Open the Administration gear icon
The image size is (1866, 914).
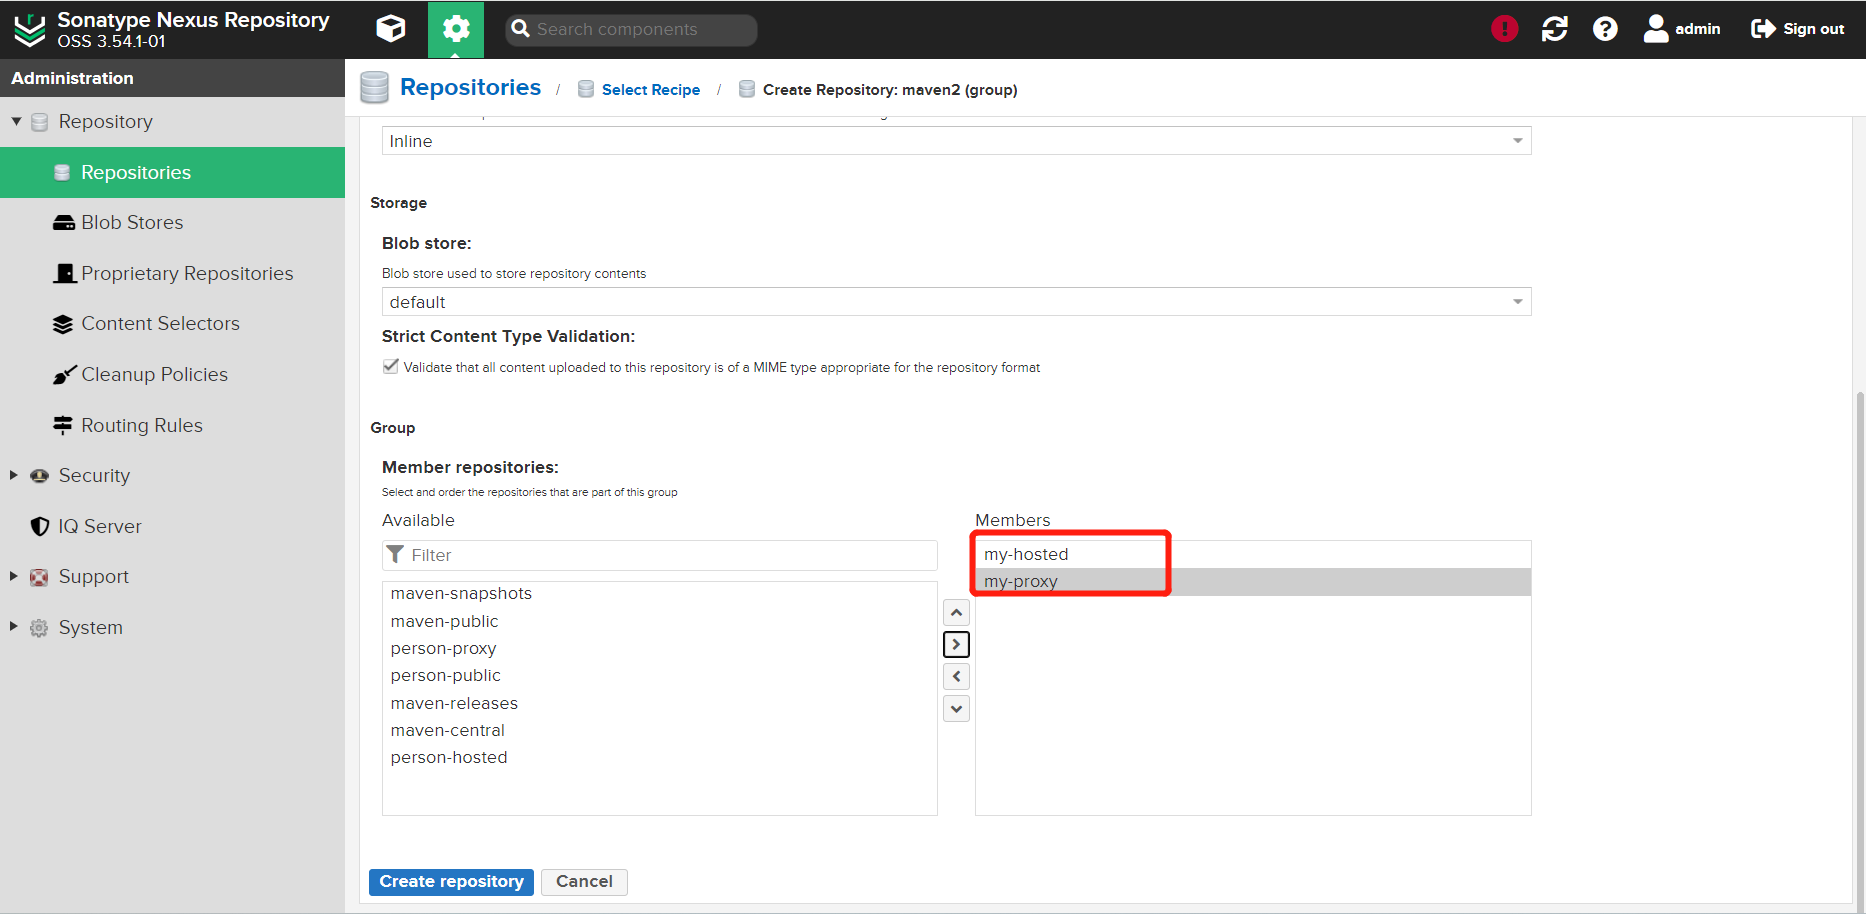pyautogui.click(x=456, y=29)
